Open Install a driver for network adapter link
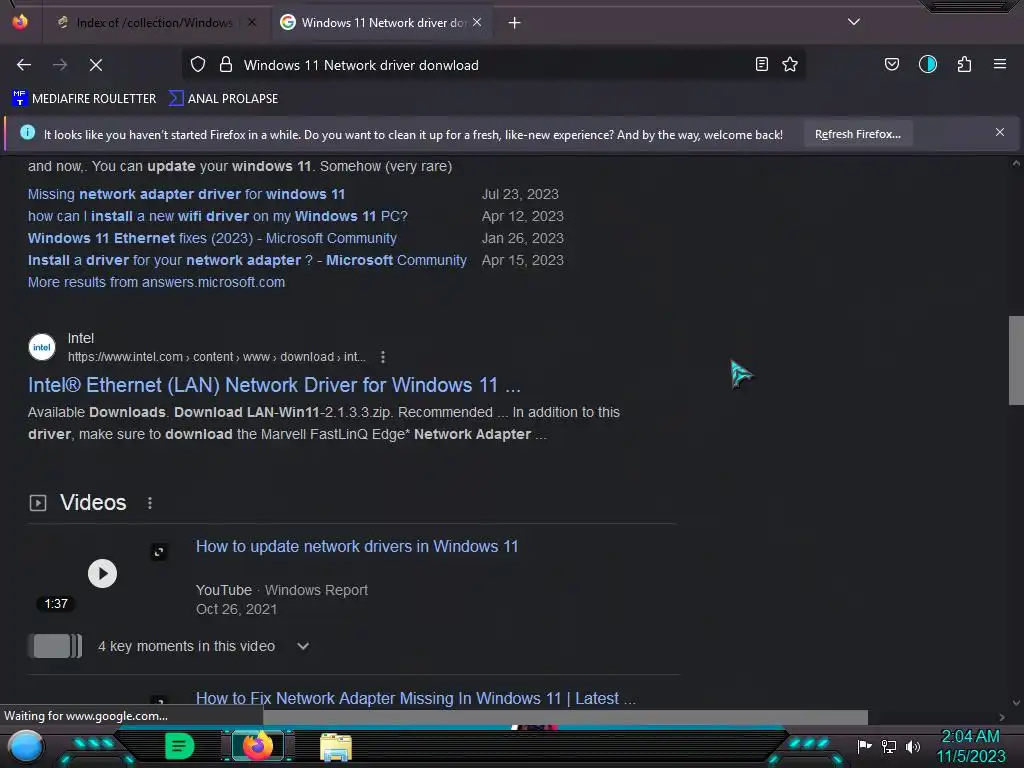This screenshot has width=1024, height=768. [x=247, y=261]
